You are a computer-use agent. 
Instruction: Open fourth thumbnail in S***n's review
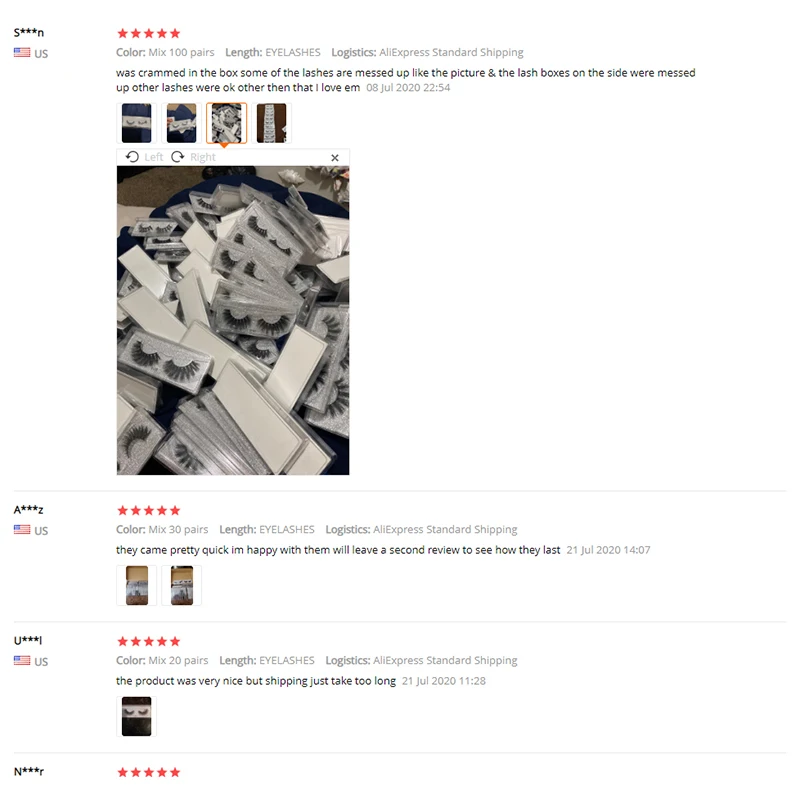tap(271, 123)
